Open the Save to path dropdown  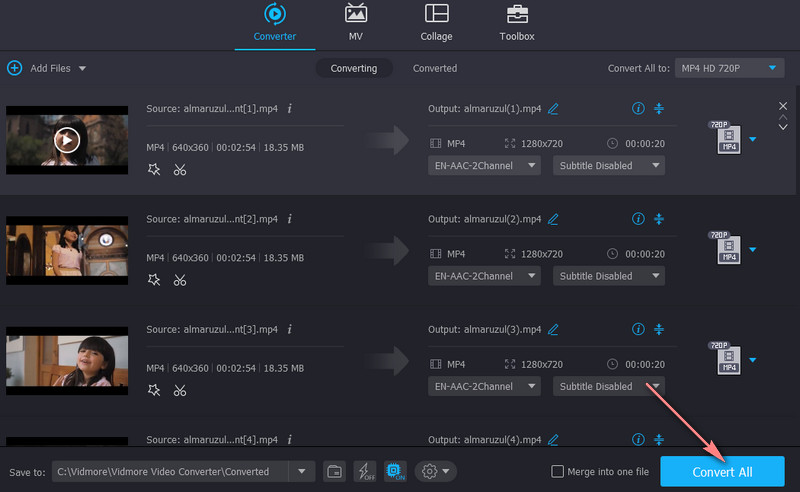pos(302,471)
